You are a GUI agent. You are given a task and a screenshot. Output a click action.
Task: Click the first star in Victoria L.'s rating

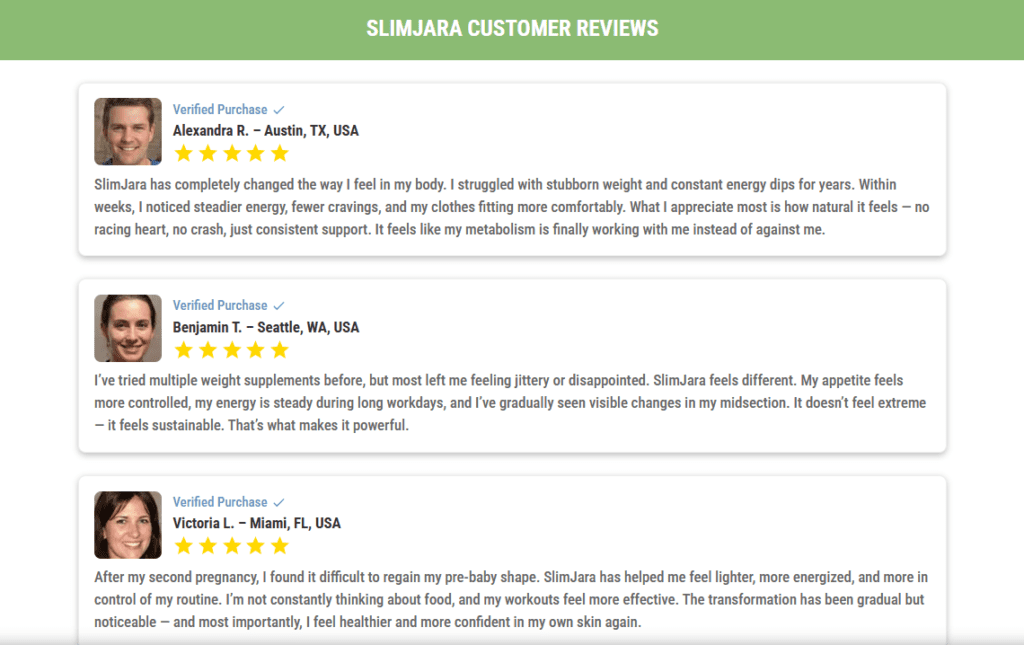coord(184,546)
